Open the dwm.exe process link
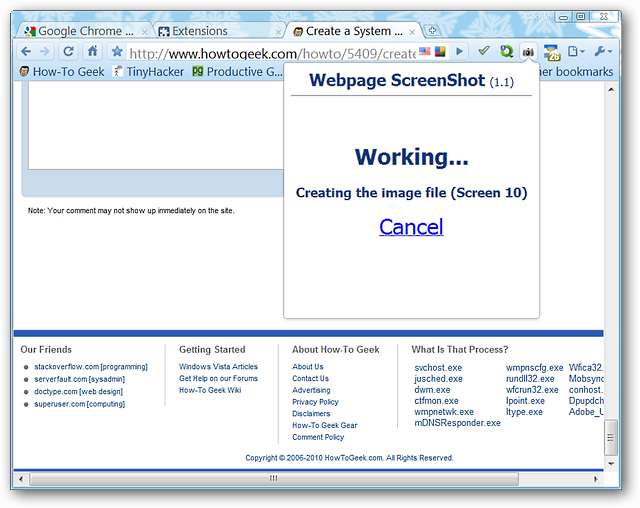The width and height of the screenshot is (640, 508). [432, 390]
